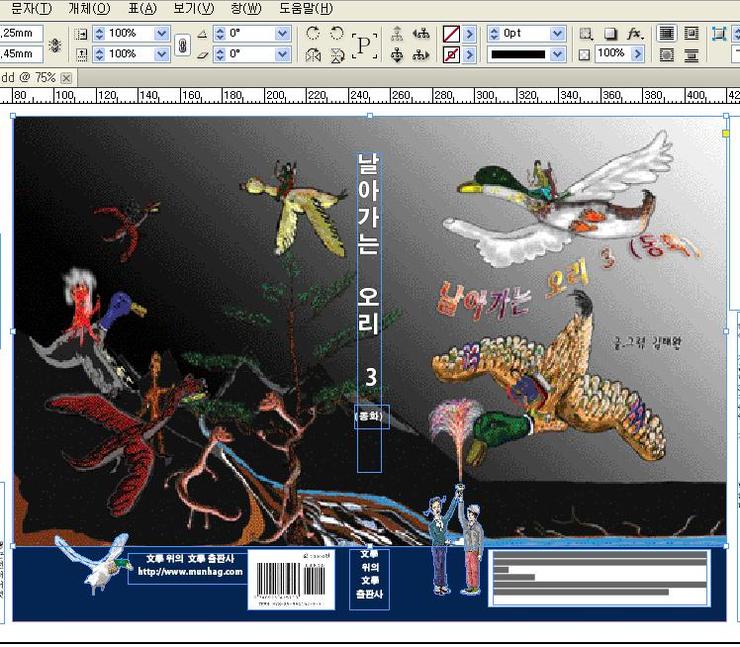This screenshot has height=647, width=740.
Task: Enable Wrap Around Bounding Box text wrap
Action: click(x=691, y=33)
